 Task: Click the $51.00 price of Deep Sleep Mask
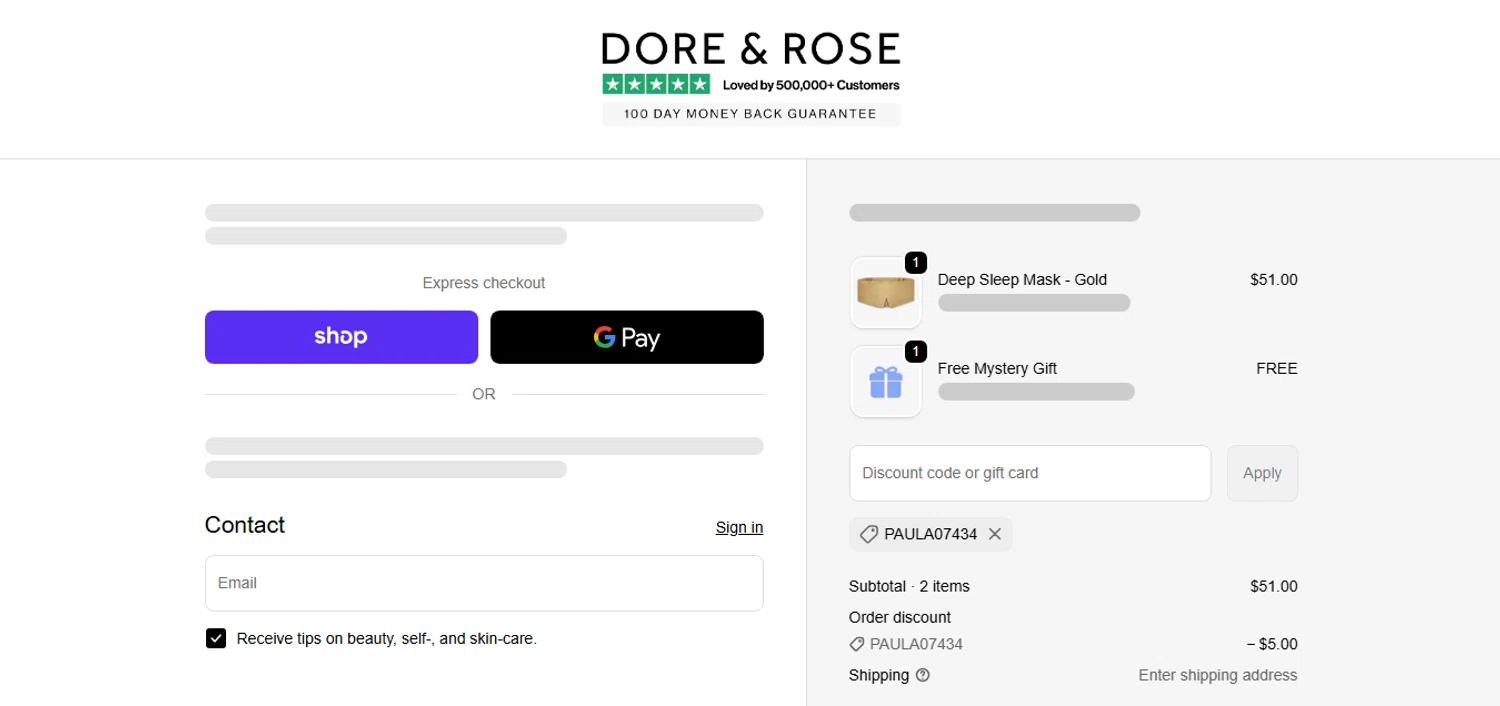tap(1274, 280)
